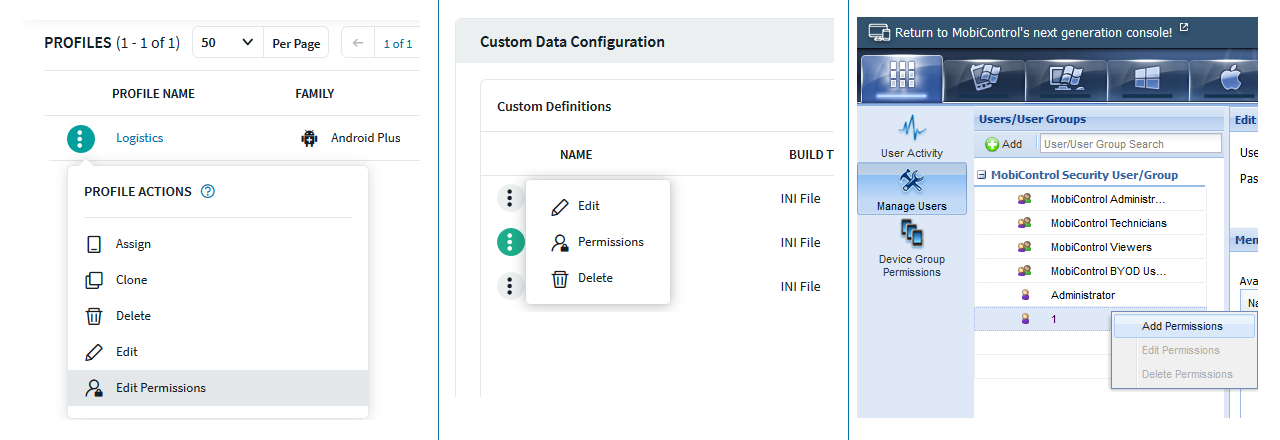Viewport: 1280px width, 440px height.
Task: Click the green kebab icon beside Logistics
Action: 81,138
